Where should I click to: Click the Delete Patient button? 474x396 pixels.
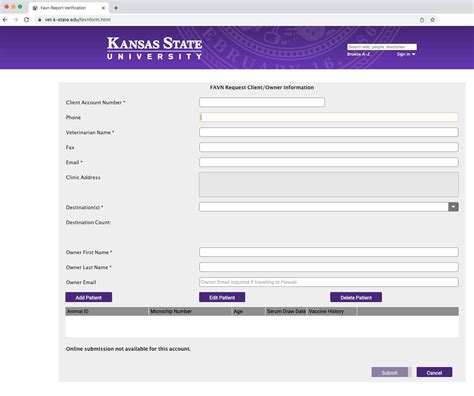pos(356,297)
